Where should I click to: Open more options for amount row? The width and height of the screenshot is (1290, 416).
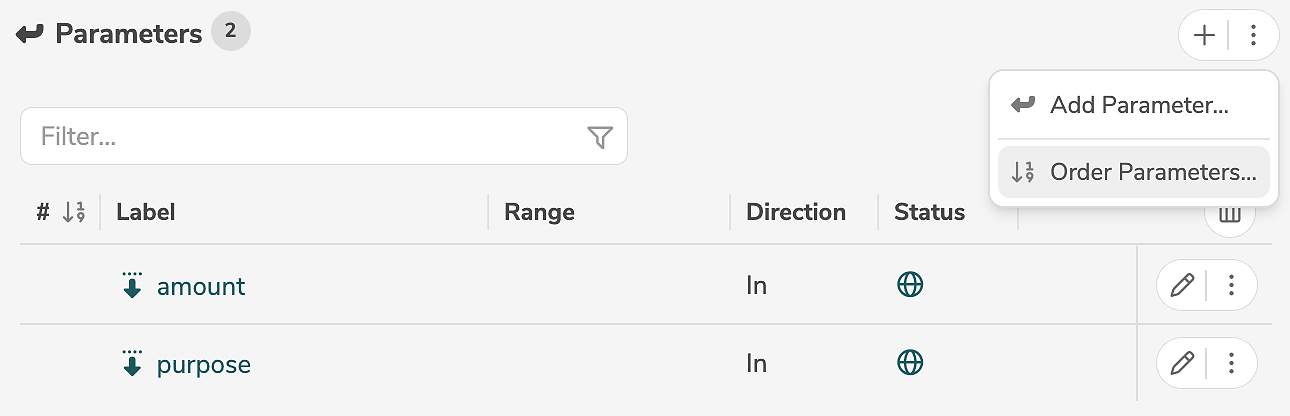pyautogui.click(x=1232, y=286)
